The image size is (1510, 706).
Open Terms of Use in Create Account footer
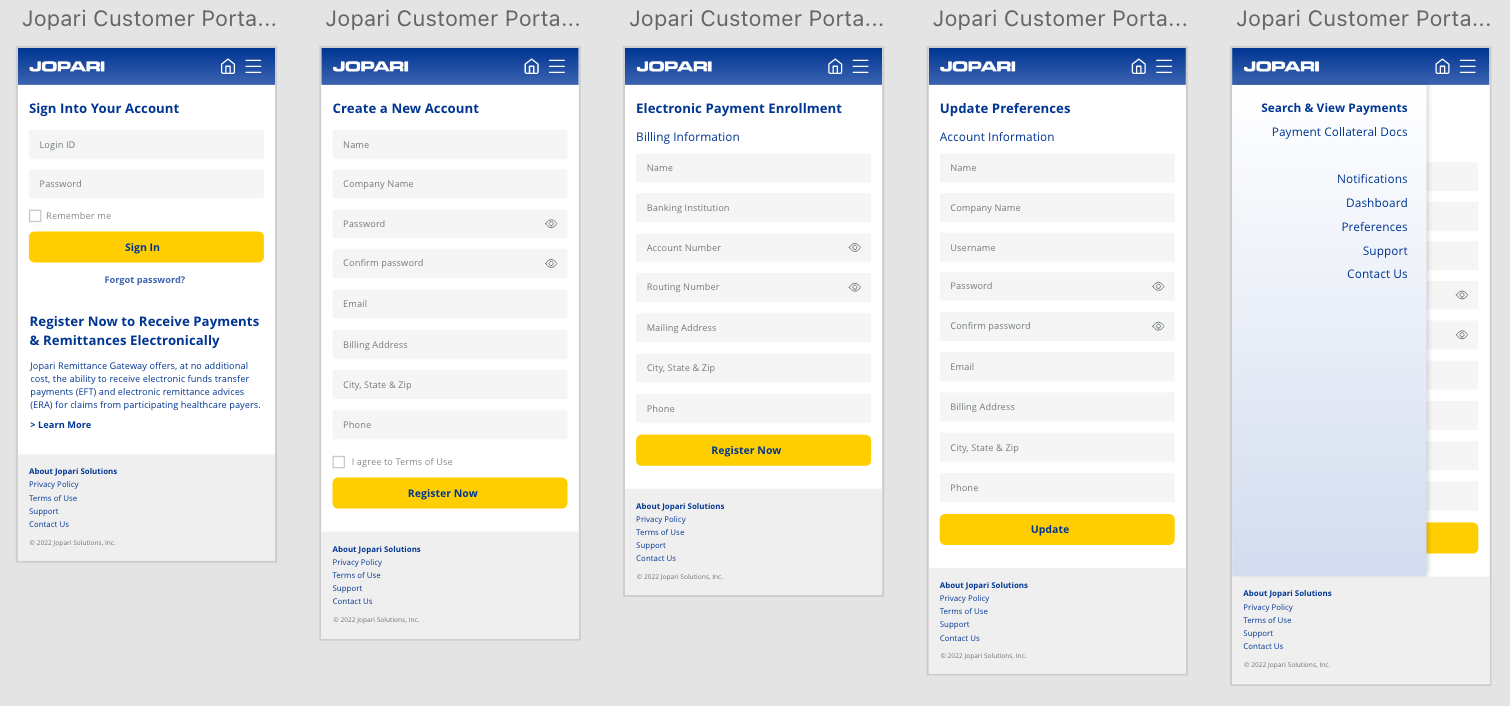click(x=357, y=575)
